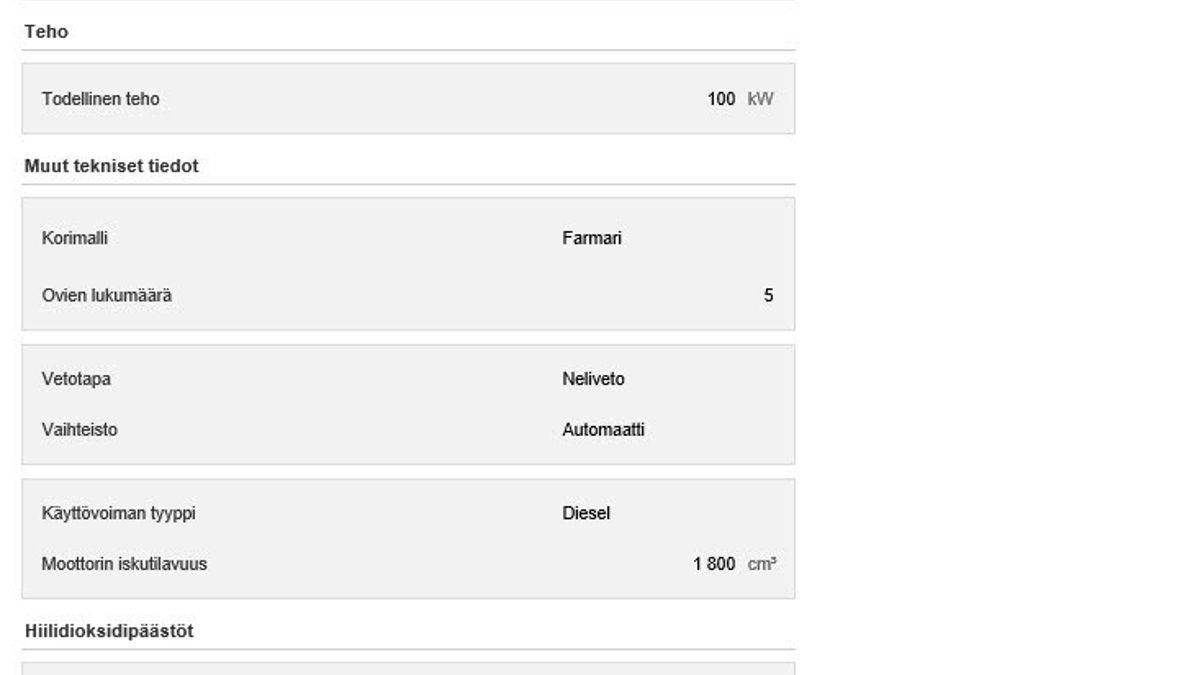Click the panel below the Hiilidioksidipäästöt heading
1200x675 pixels.
(x=408, y=668)
